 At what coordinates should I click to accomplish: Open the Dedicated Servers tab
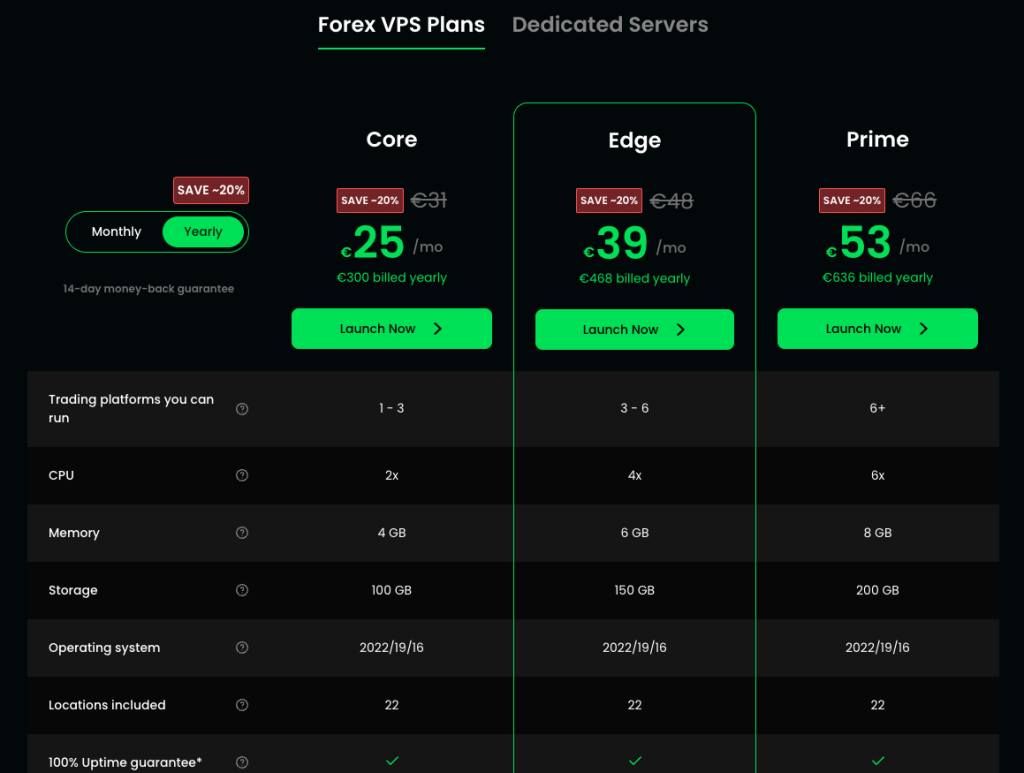610,25
